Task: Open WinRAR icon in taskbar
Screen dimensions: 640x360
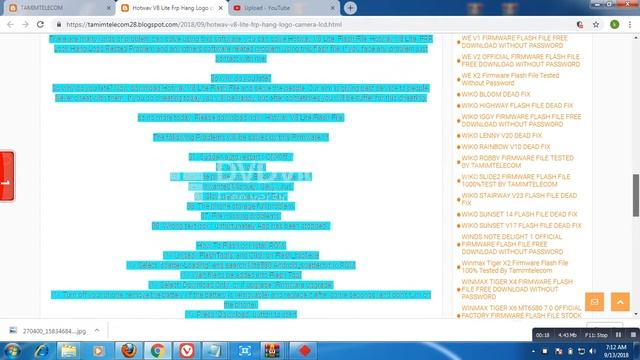Action: tap(273, 351)
